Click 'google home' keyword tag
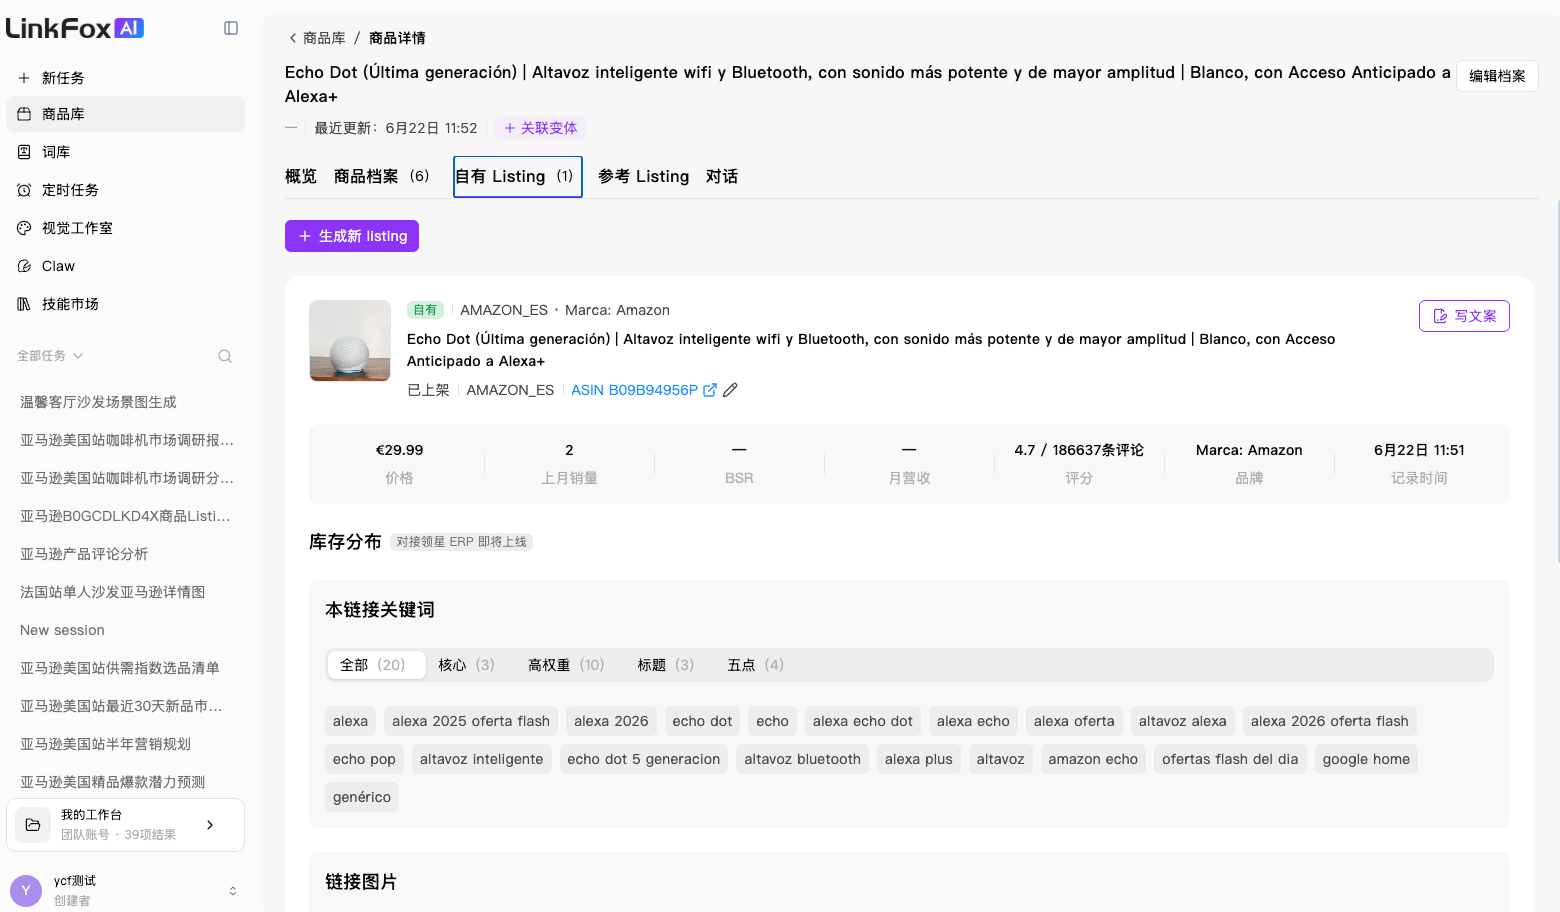The image size is (1560, 912). [x=1366, y=759]
